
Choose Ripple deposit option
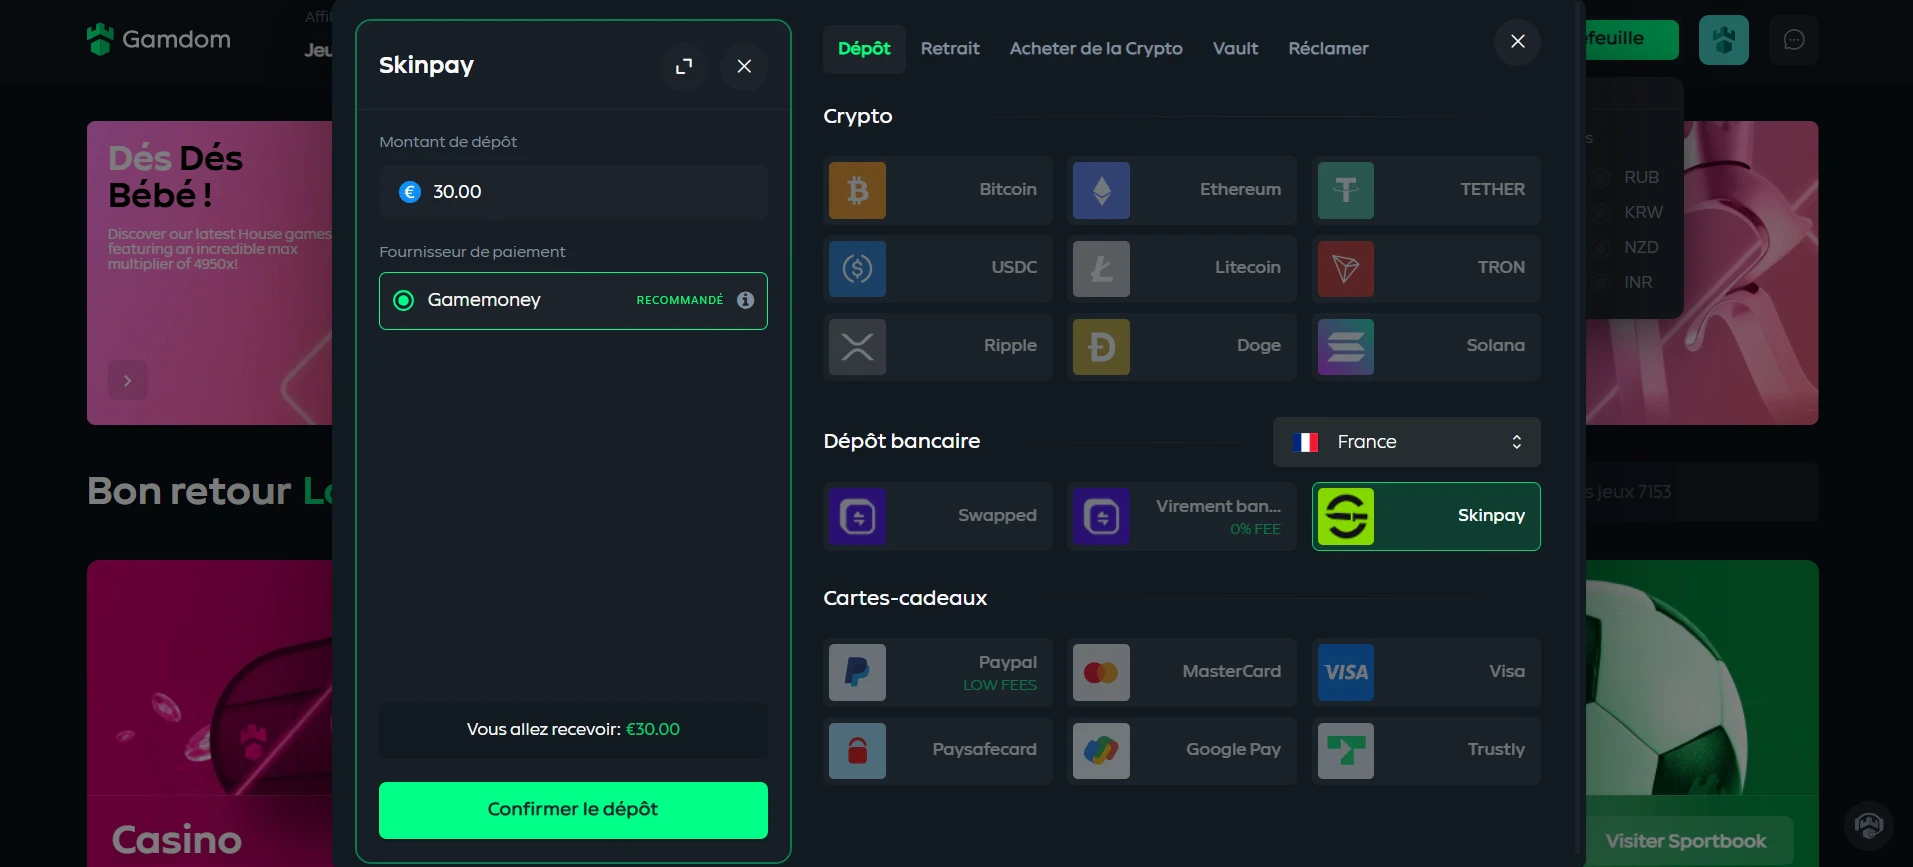[938, 346]
